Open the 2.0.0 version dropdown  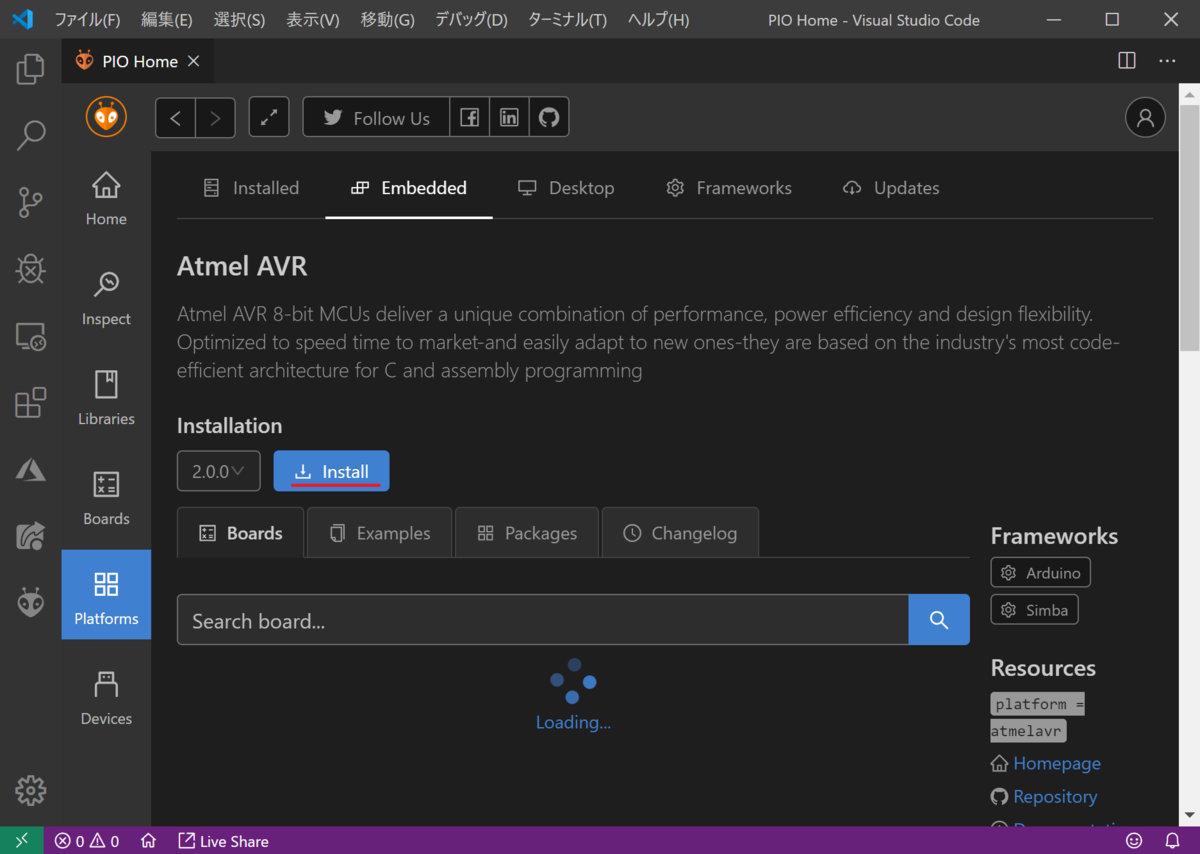point(218,471)
